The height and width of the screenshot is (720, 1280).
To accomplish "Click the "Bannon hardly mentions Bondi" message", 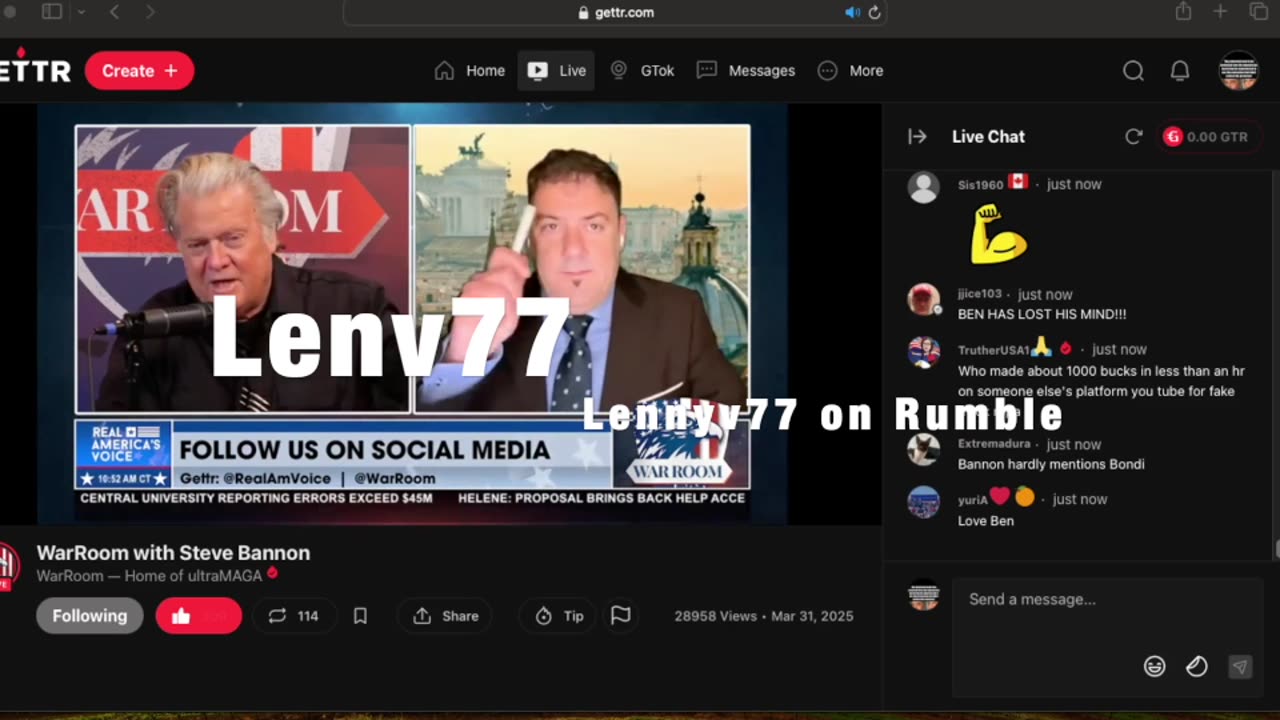I will (x=1051, y=465).
